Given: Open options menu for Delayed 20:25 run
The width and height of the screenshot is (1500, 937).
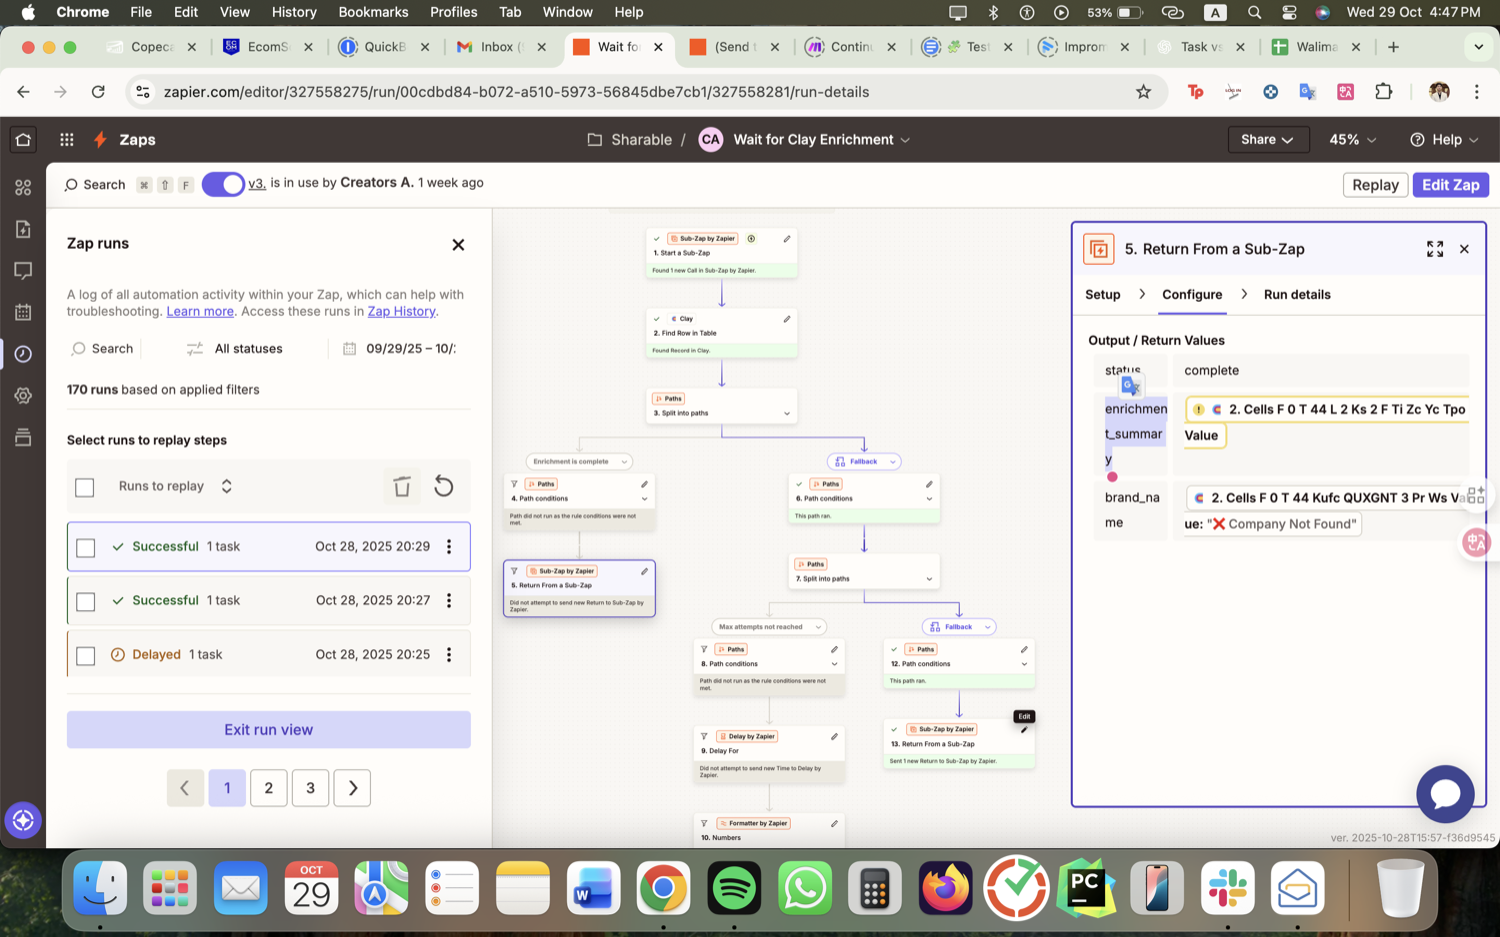Looking at the screenshot, I should (449, 655).
